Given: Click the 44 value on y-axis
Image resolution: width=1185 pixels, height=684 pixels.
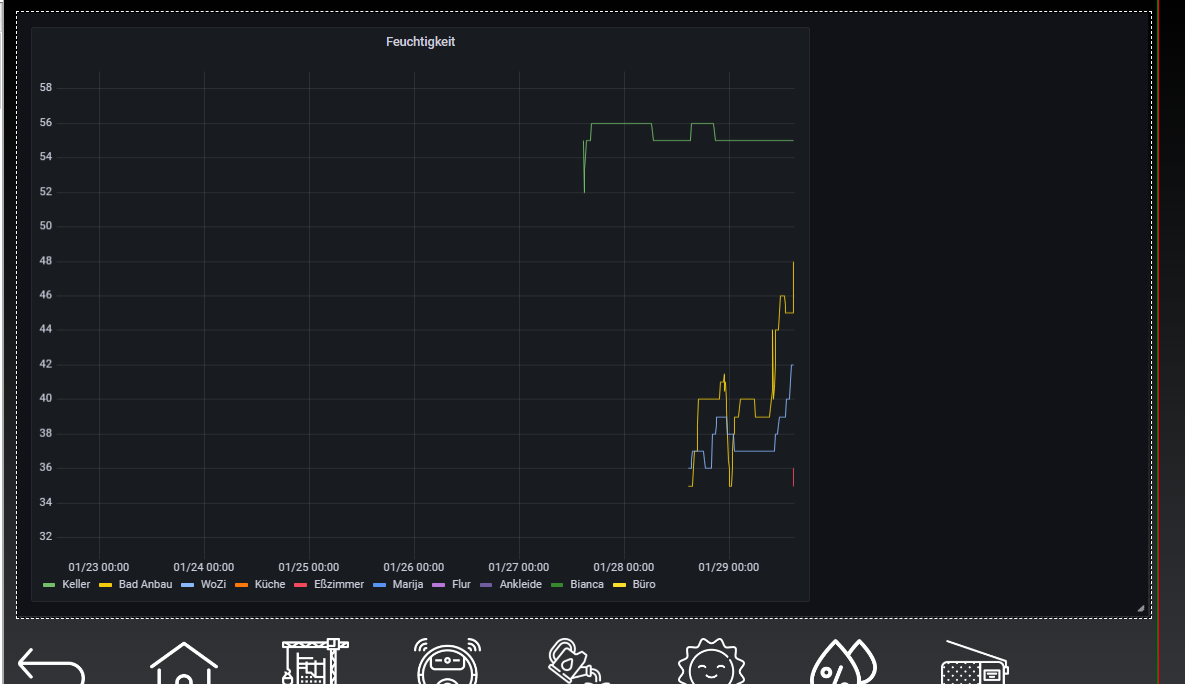Looking at the screenshot, I should coord(46,330).
